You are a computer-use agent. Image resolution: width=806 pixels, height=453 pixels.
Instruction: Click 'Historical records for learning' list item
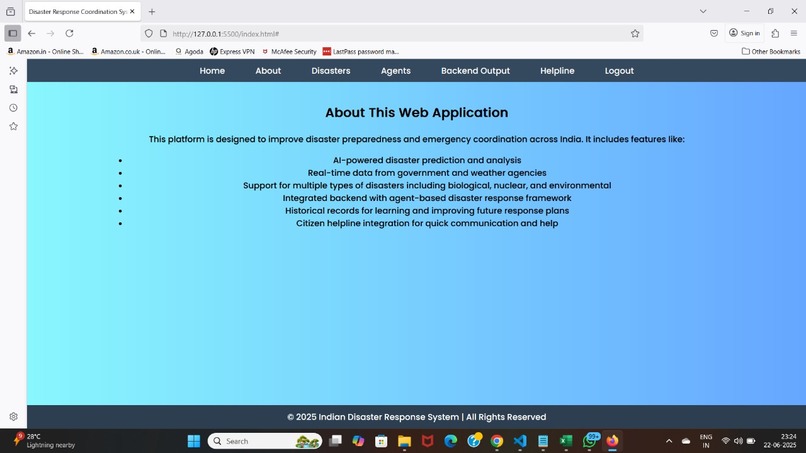click(427, 211)
